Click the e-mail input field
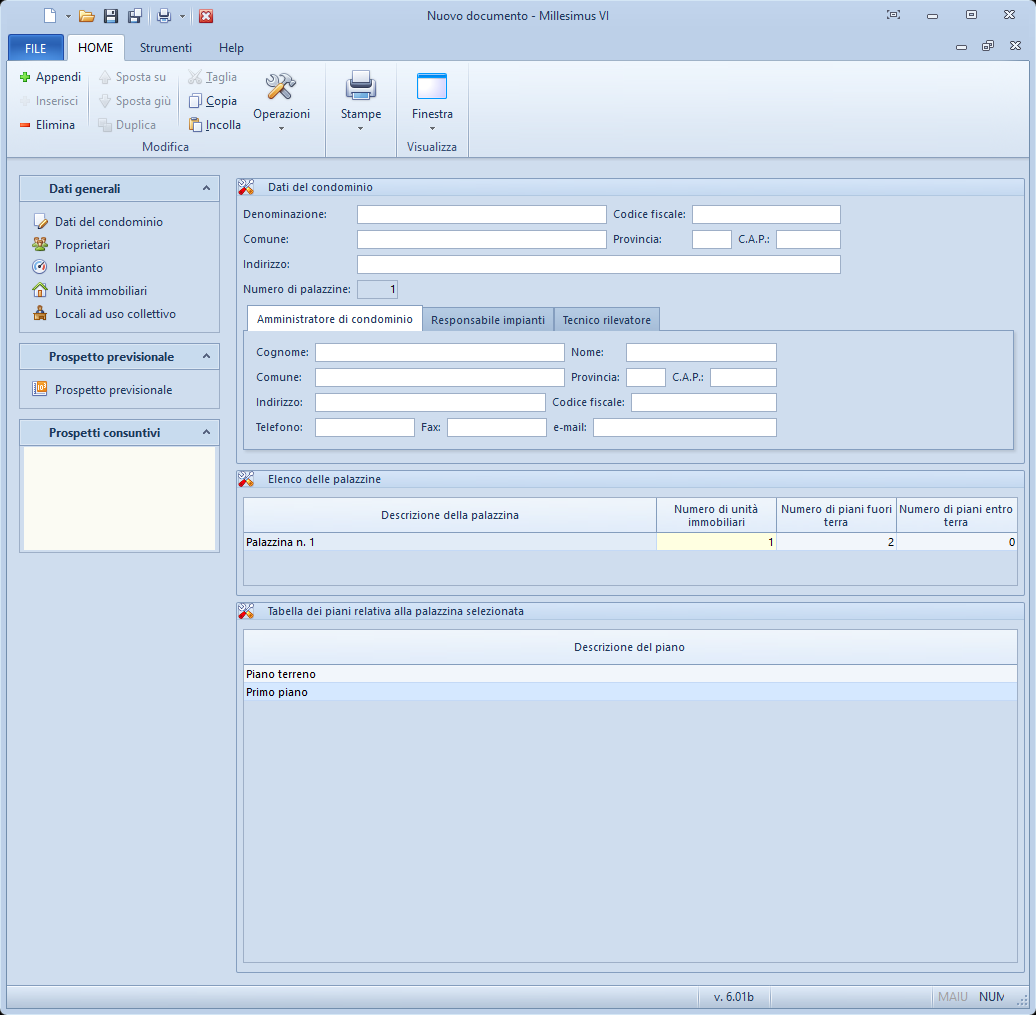Image resolution: width=1036 pixels, height=1015 pixels. point(684,428)
